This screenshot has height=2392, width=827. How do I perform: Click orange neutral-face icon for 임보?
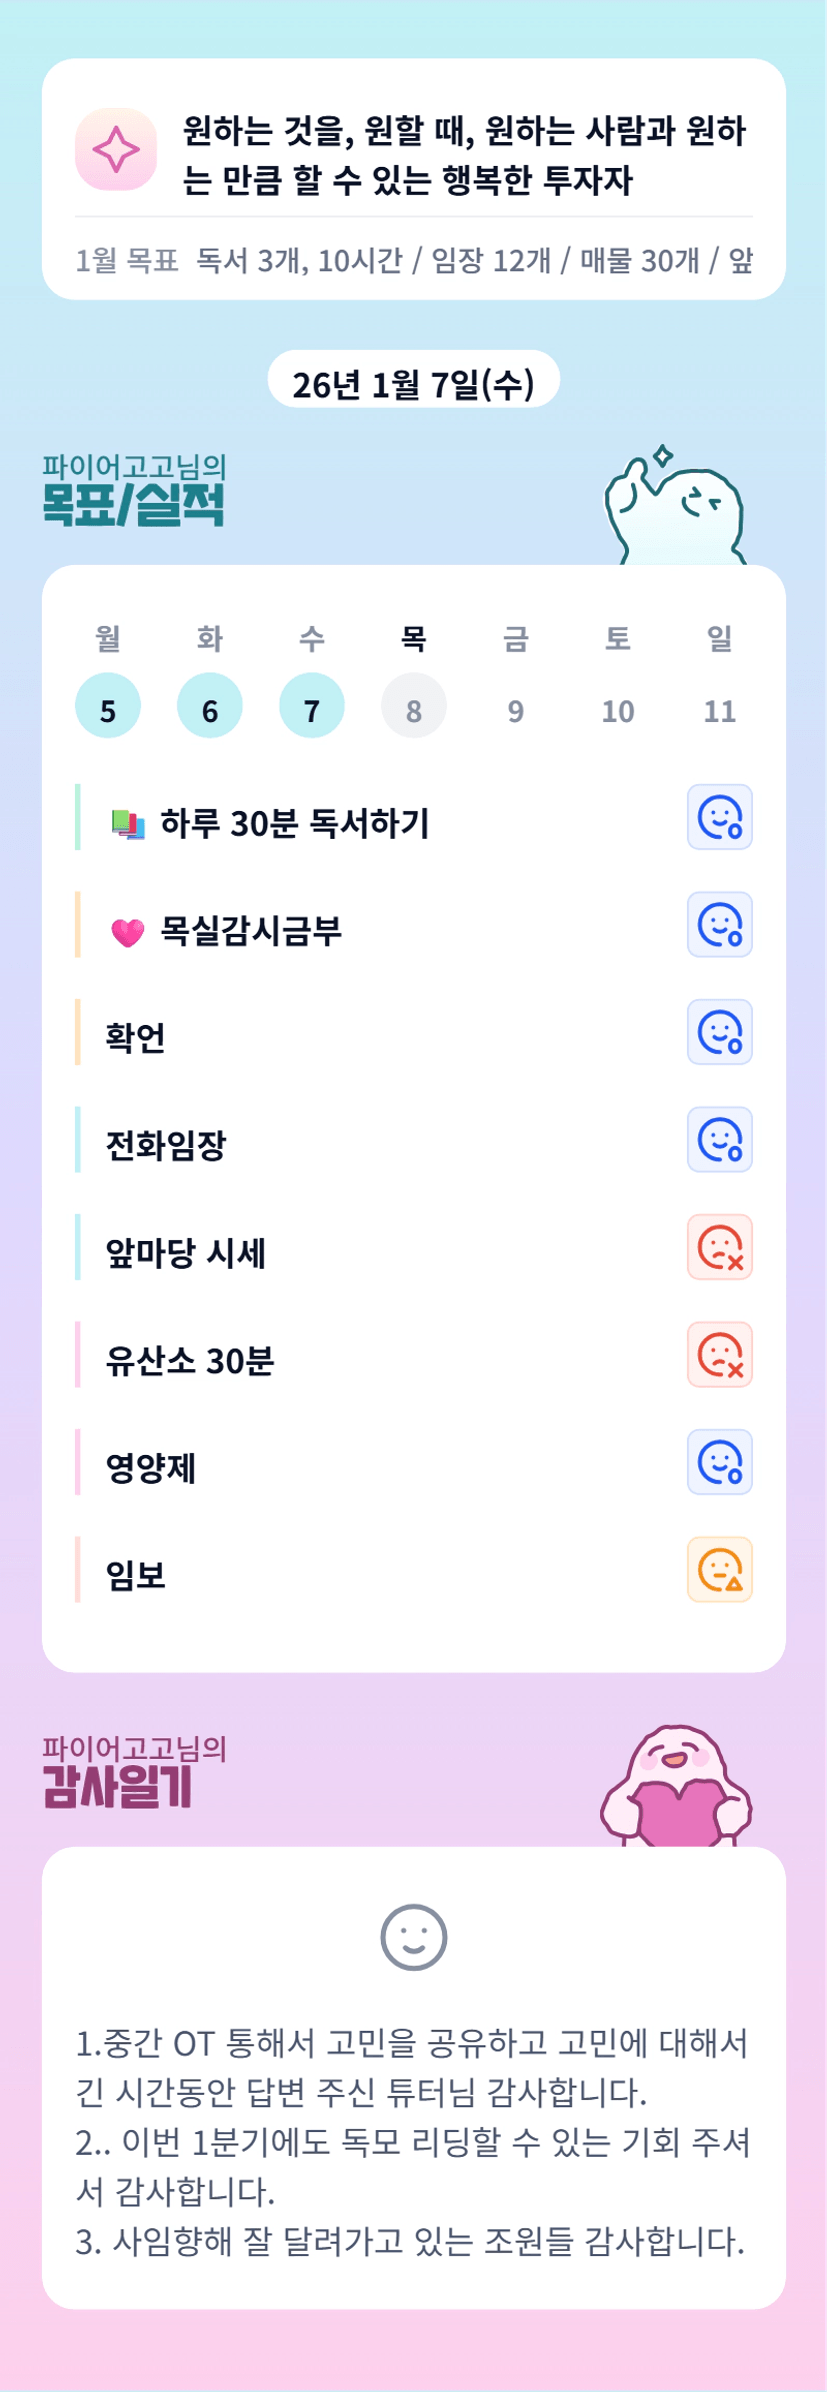click(x=719, y=1569)
